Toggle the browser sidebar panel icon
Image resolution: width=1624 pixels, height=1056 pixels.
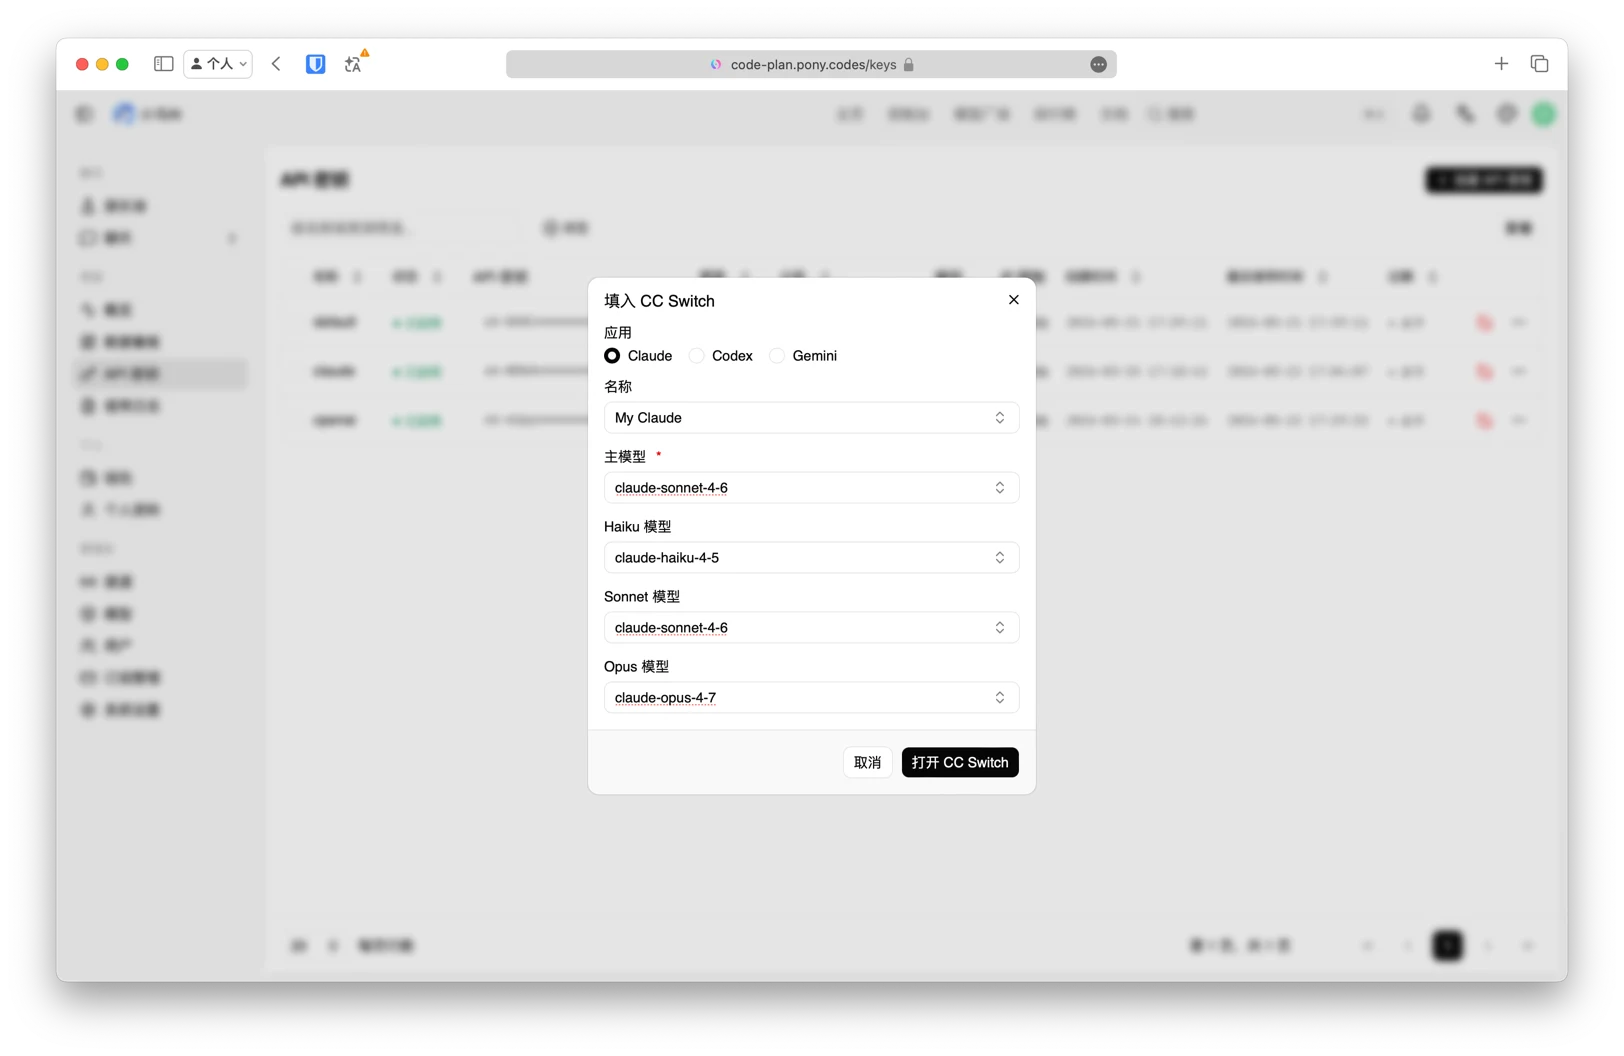164,64
